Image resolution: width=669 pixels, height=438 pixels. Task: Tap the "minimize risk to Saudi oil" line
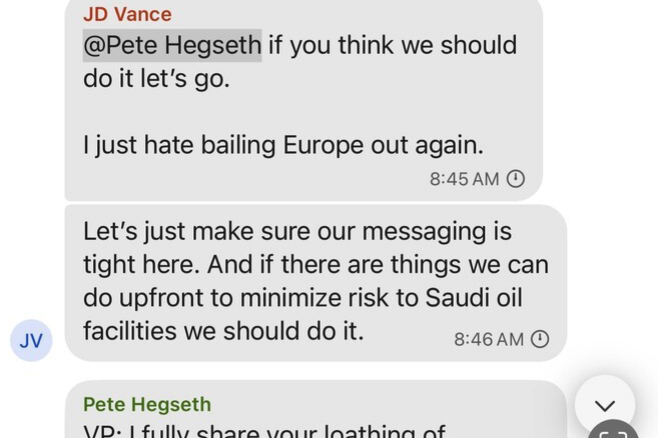381,298
